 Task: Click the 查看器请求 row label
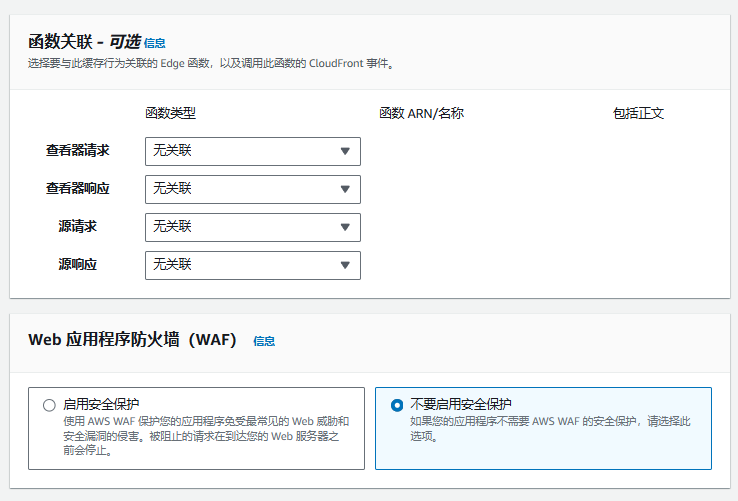pos(78,151)
